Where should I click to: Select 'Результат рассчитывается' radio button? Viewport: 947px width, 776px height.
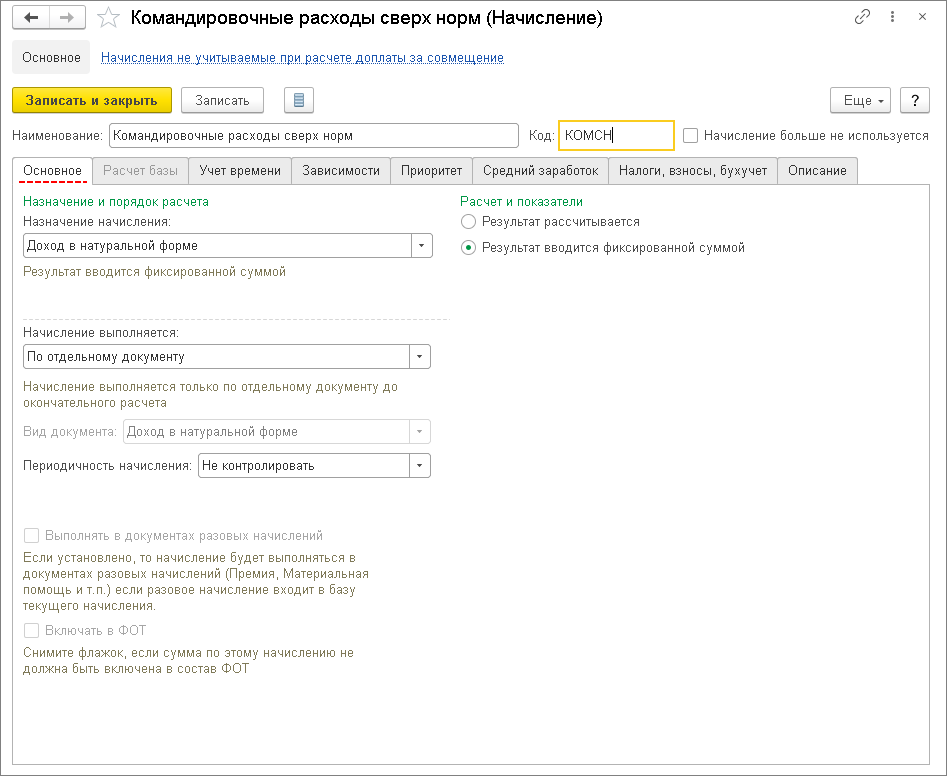[468, 222]
